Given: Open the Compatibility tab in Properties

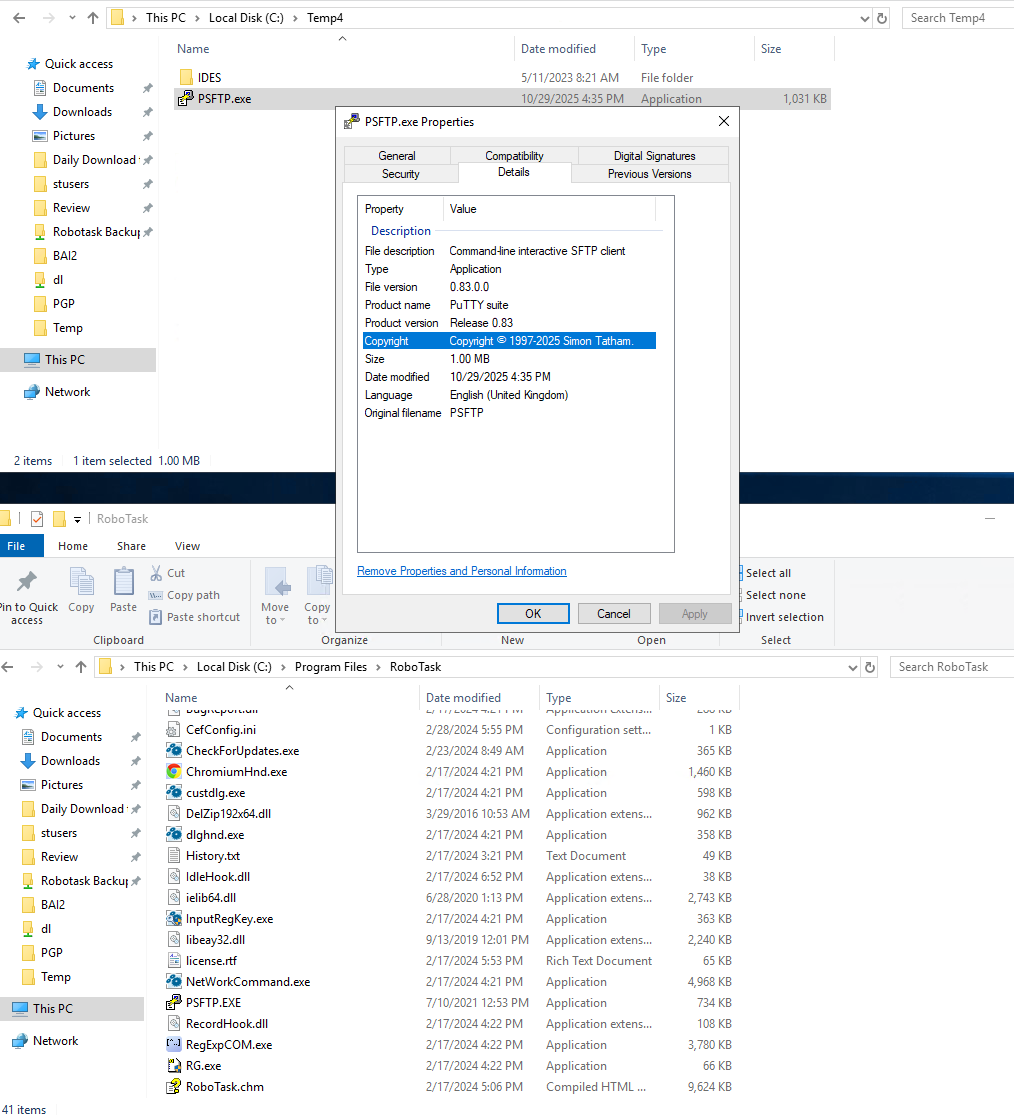Looking at the screenshot, I should (514, 156).
